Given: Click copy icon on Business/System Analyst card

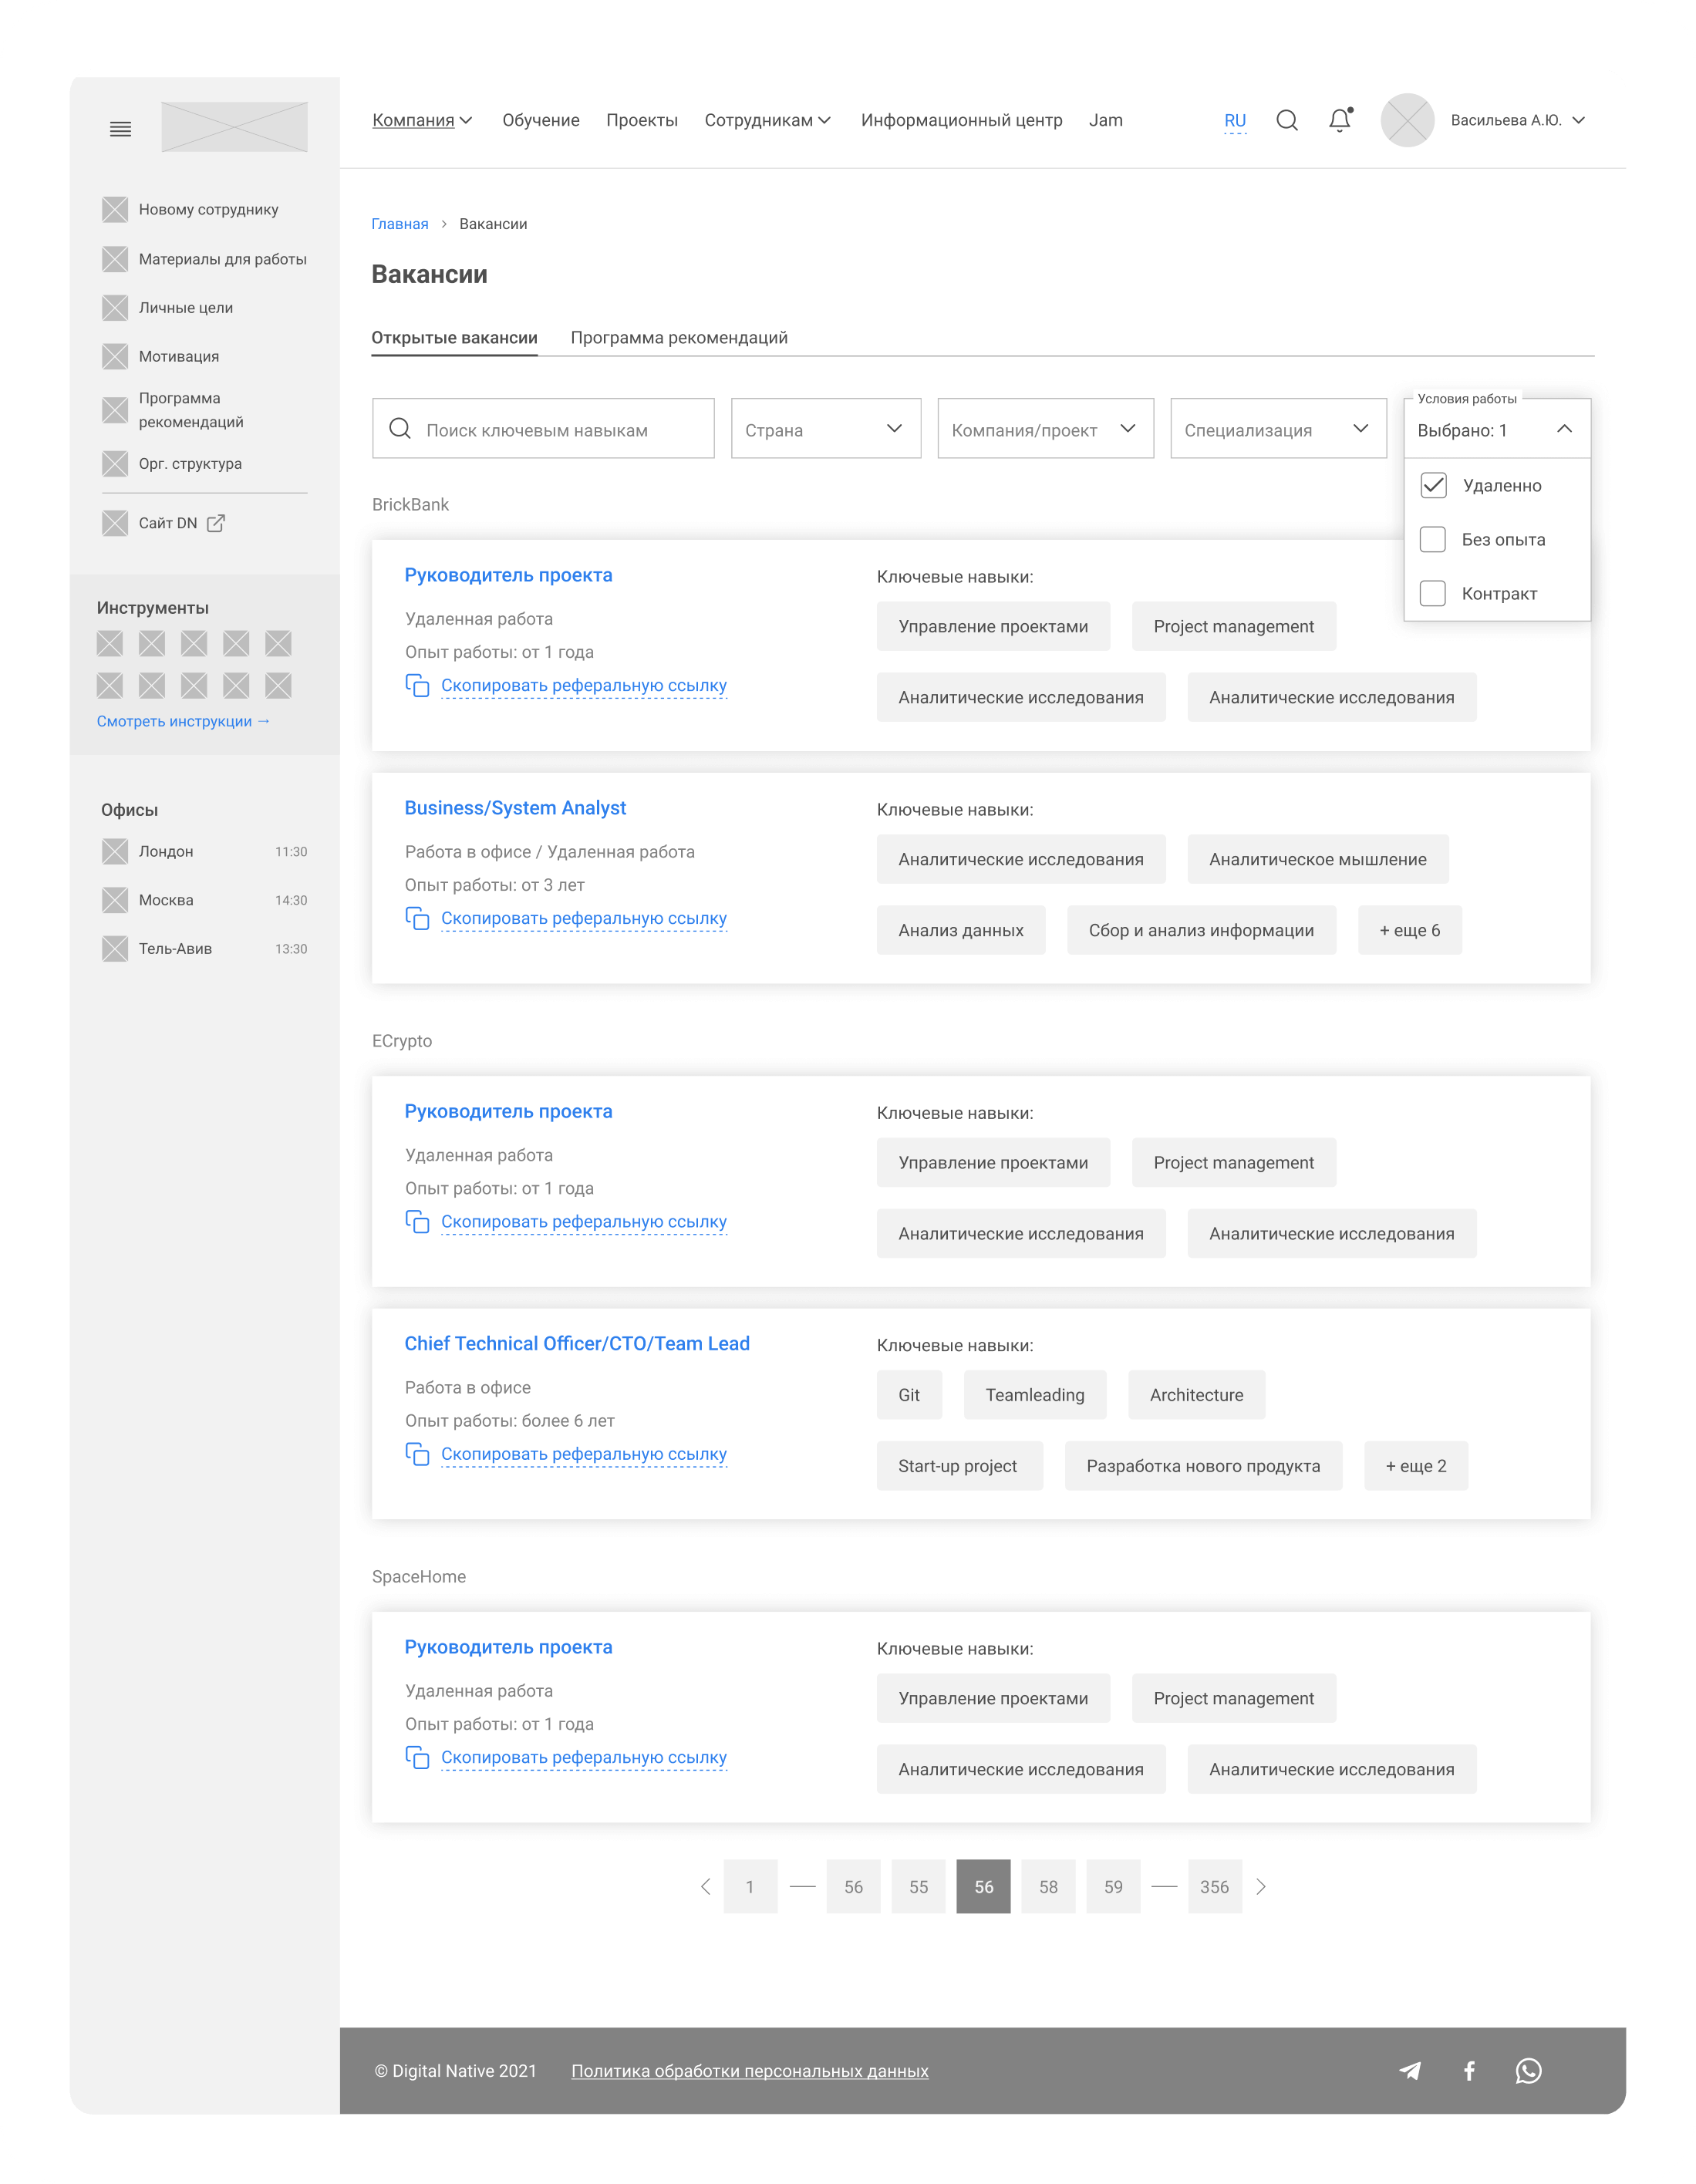Looking at the screenshot, I should tap(417, 918).
